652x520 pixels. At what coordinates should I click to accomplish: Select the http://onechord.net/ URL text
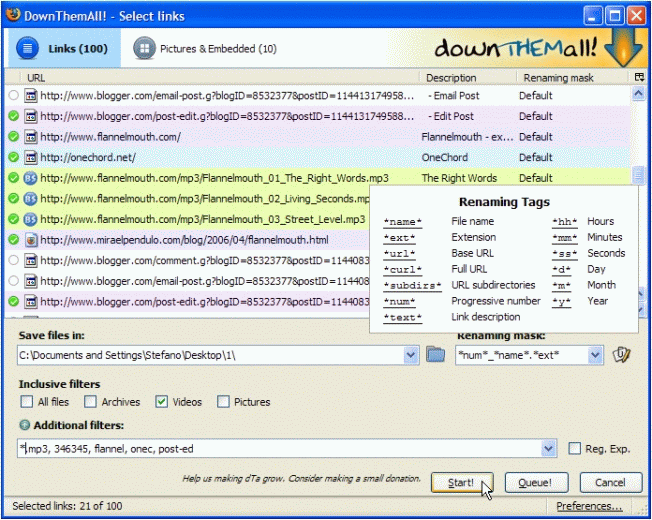[x=88, y=157]
